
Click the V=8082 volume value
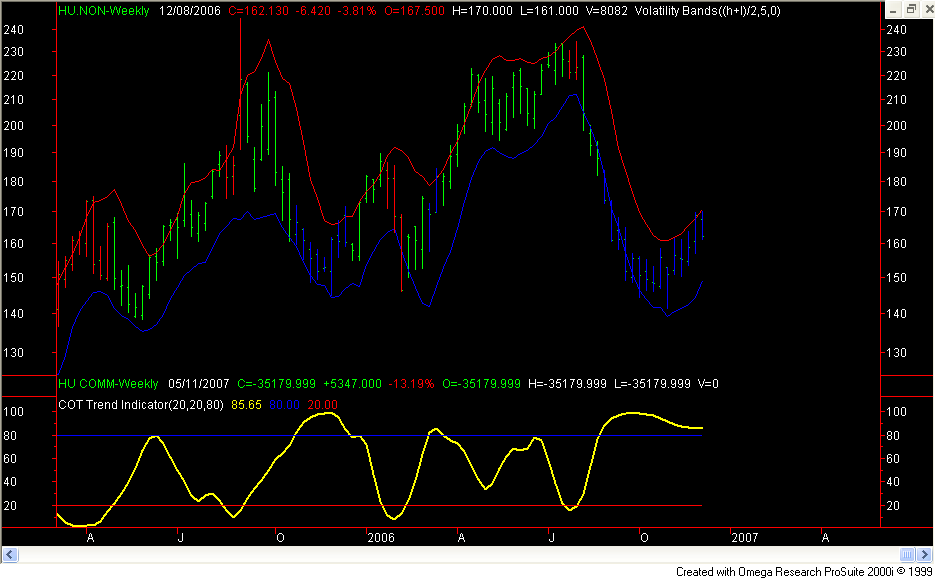[607, 11]
